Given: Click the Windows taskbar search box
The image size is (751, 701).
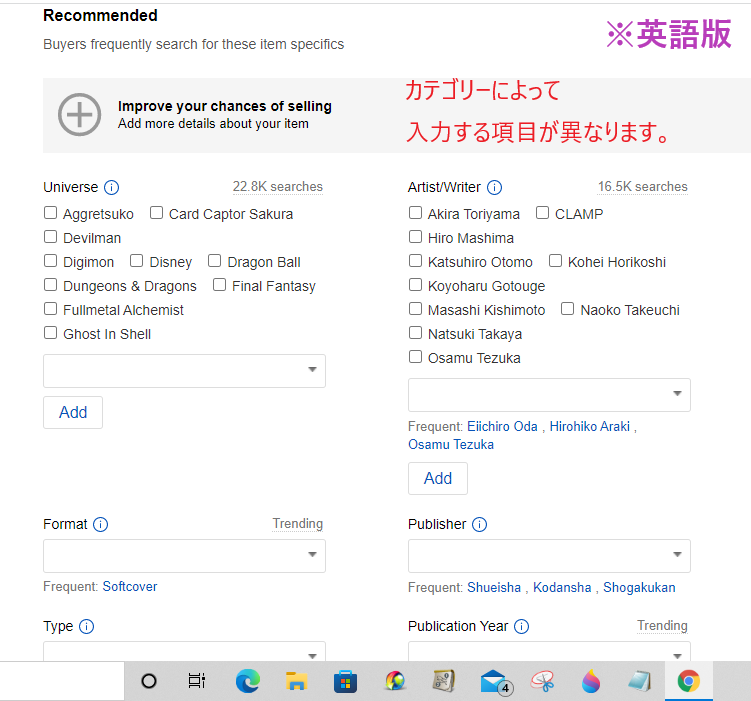Looking at the screenshot, I should pyautogui.click(x=62, y=681).
